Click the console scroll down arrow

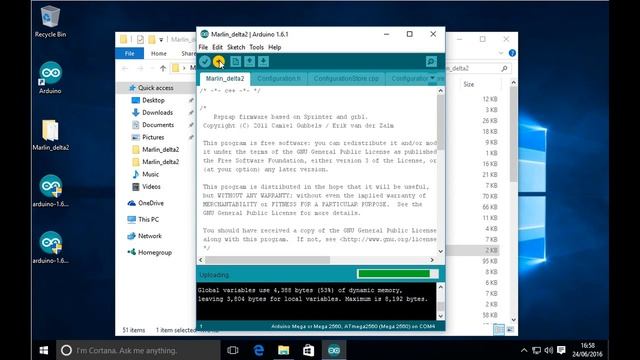tap(440, 316)
